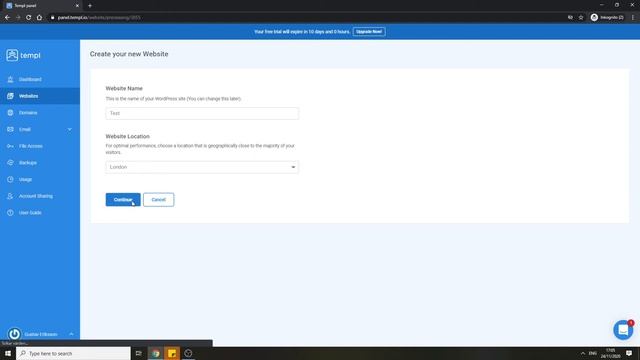Click the Domains globe icon
Viewport: 640px width, 360px height.
tap(10, 113)
